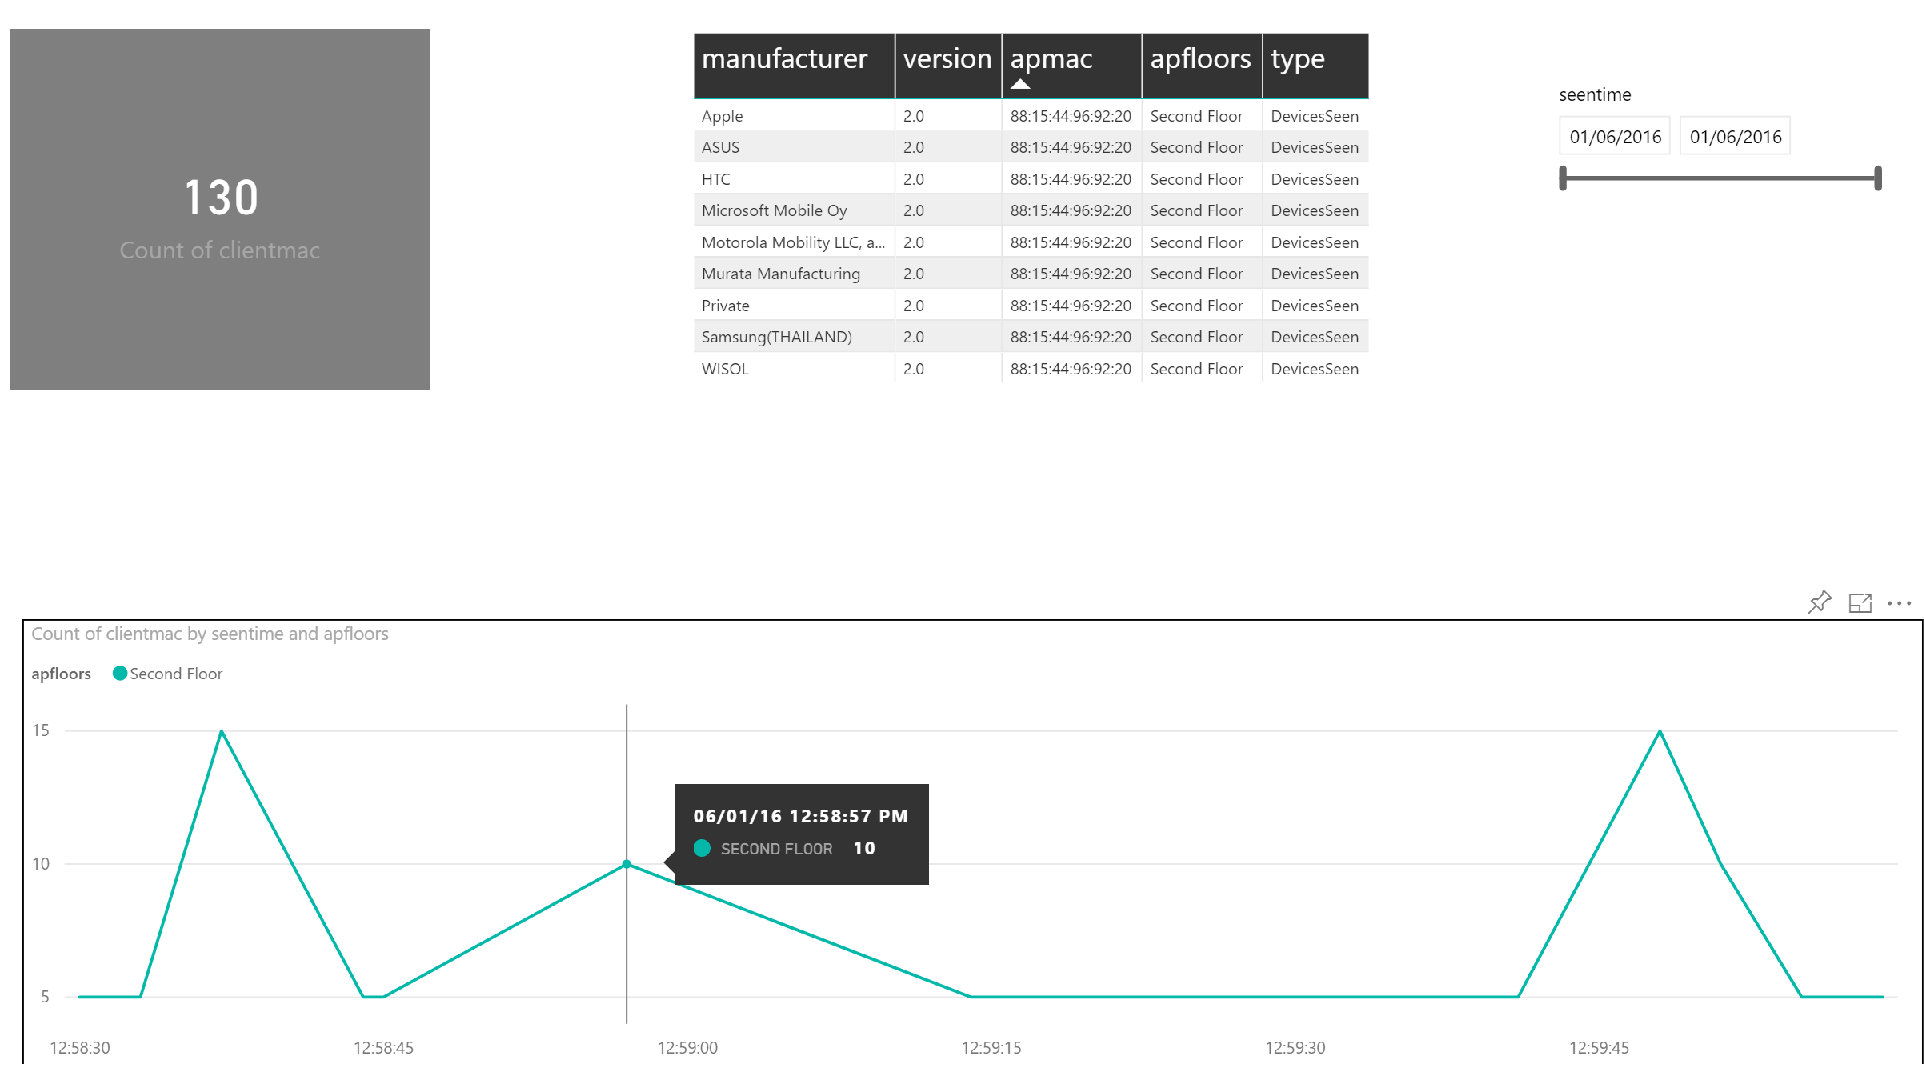Click the chart title Count of clientmac by seentime
This screenshot has width=1924, height=1079.
tap(210, 633)
